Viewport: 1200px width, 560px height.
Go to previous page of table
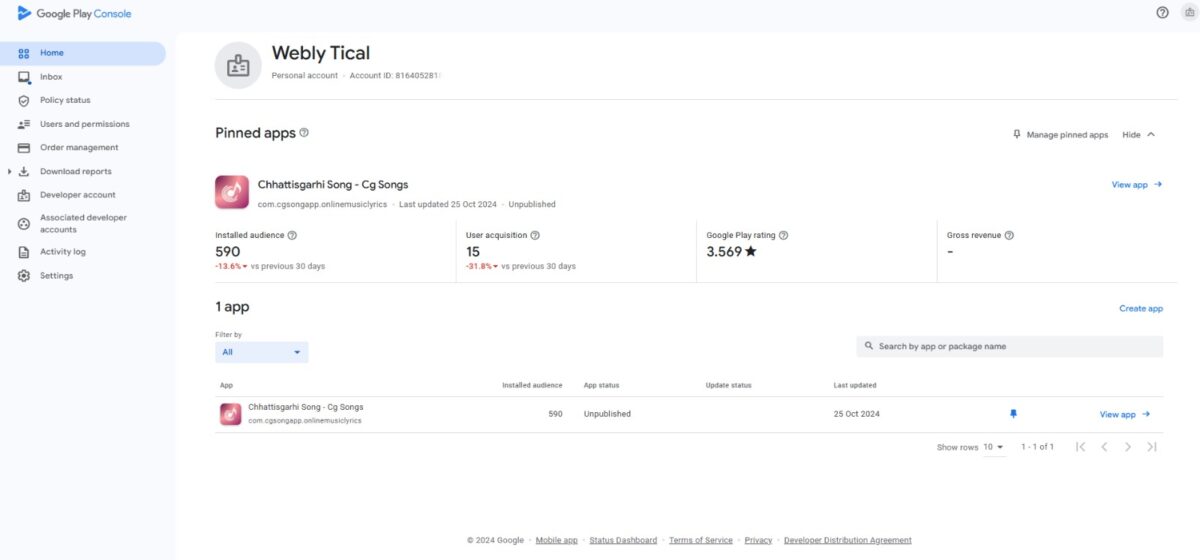(x=1104, y=447)
